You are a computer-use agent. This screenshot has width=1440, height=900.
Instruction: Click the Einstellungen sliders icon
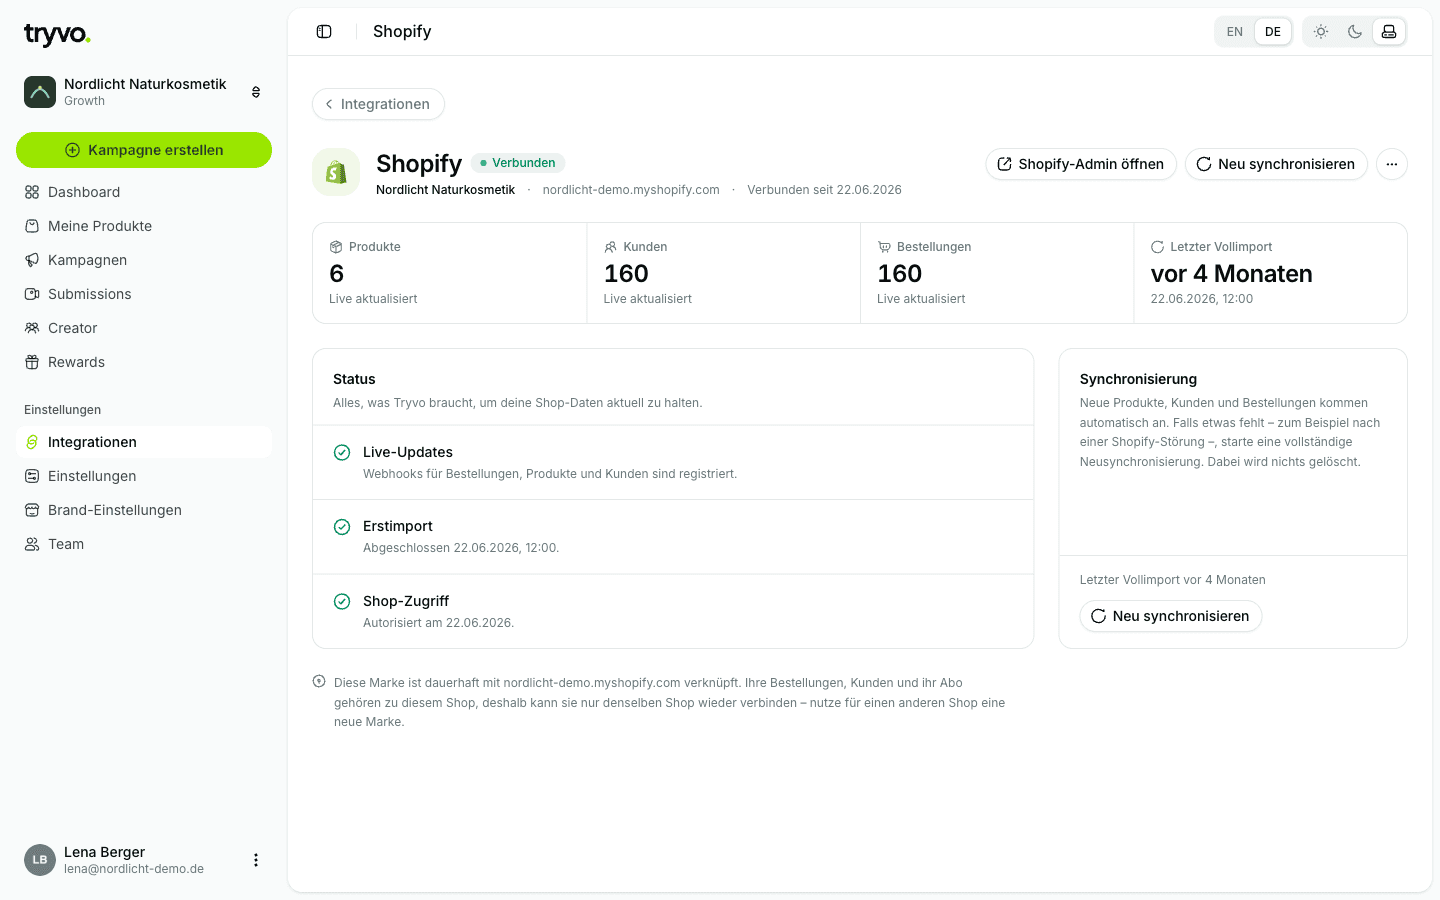coord(32,476)
